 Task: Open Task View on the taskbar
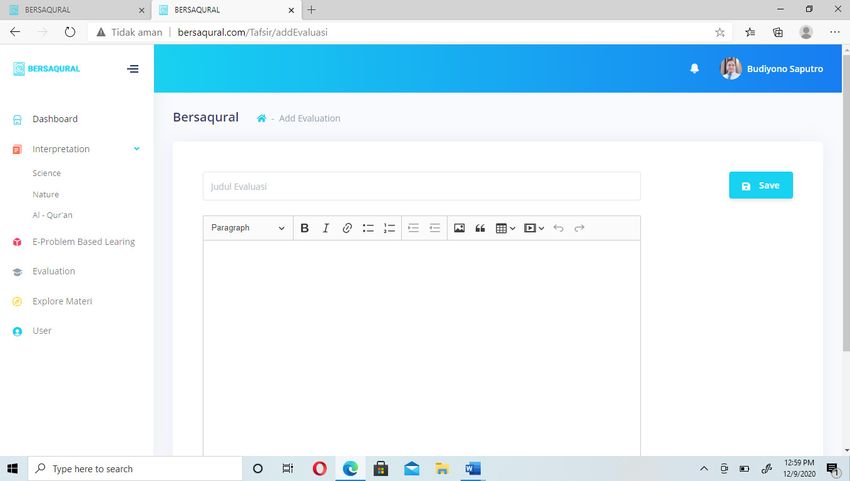(288, 469)
